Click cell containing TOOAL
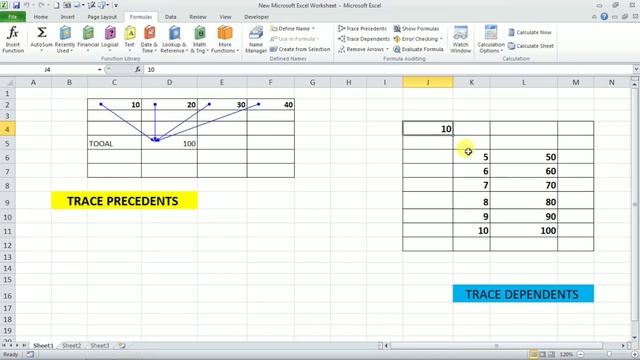This screenshot has width=640, height=360. point(114,143)
